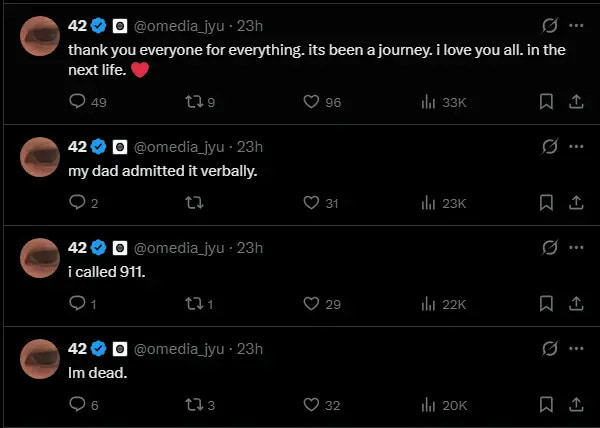
Task: Bookmark the "thank you everyone" tweet
Action: click(546, 101)
